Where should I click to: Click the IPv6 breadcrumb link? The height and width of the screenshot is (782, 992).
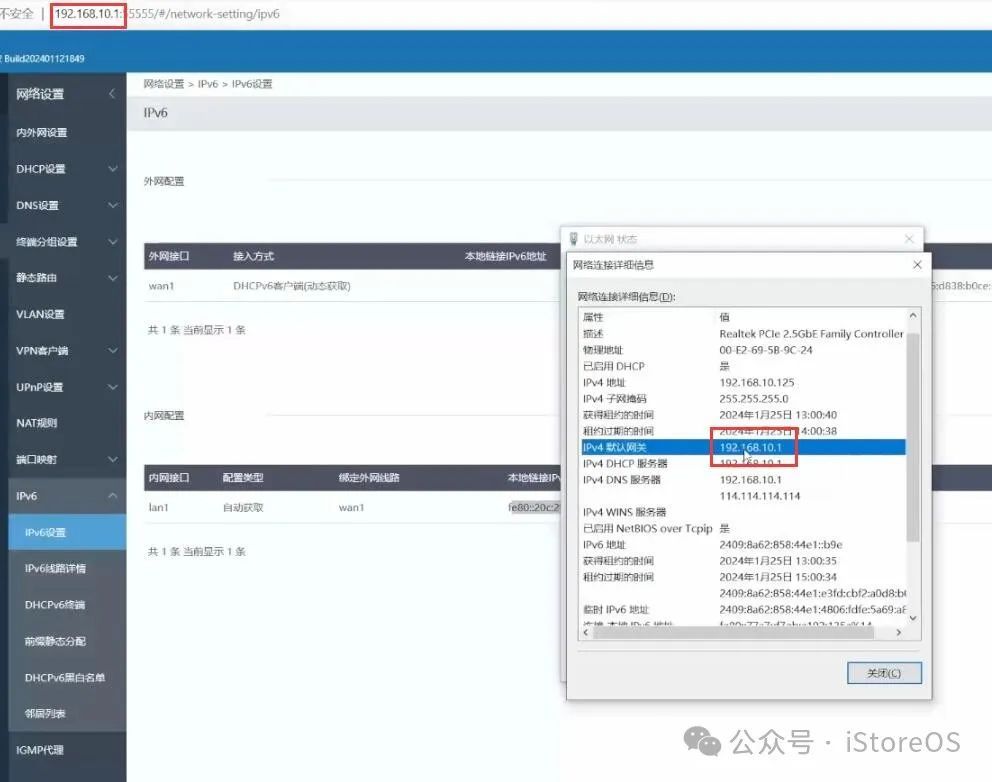pyautogui.click(x=208, y=84)
